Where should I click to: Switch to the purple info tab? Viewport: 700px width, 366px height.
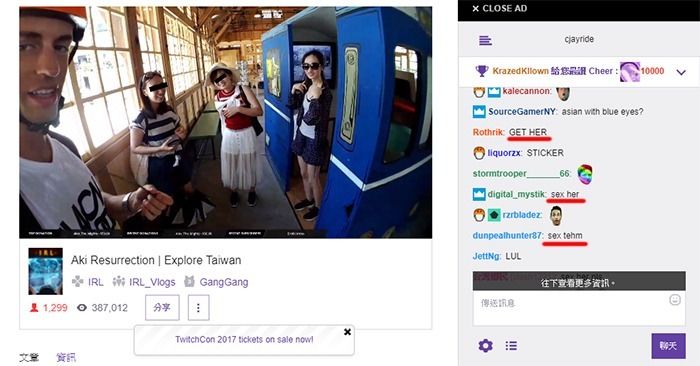pyautogui.click(x=66, y=358)
